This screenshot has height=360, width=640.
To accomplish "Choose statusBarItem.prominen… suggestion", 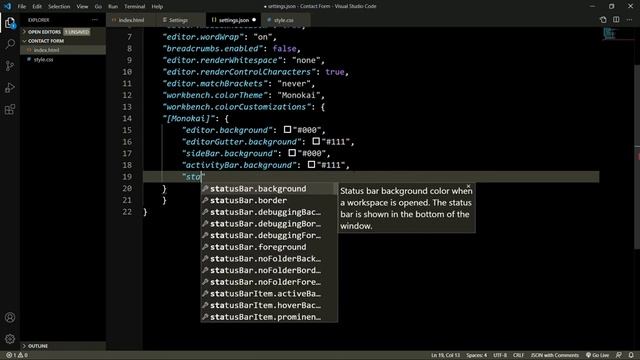I will point(269,317).
